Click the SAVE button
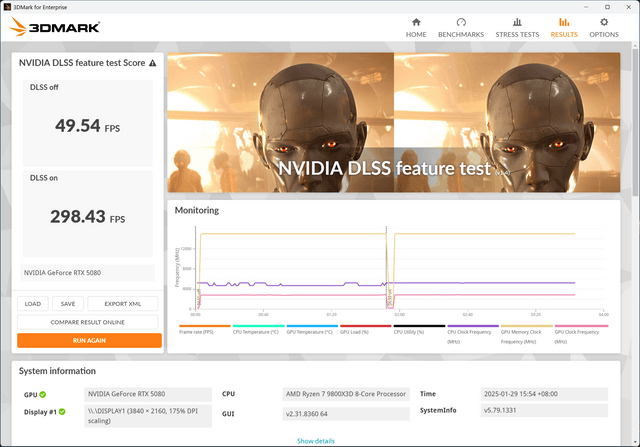The height and width of the screenshot is (447, 640). coord(68,304)
